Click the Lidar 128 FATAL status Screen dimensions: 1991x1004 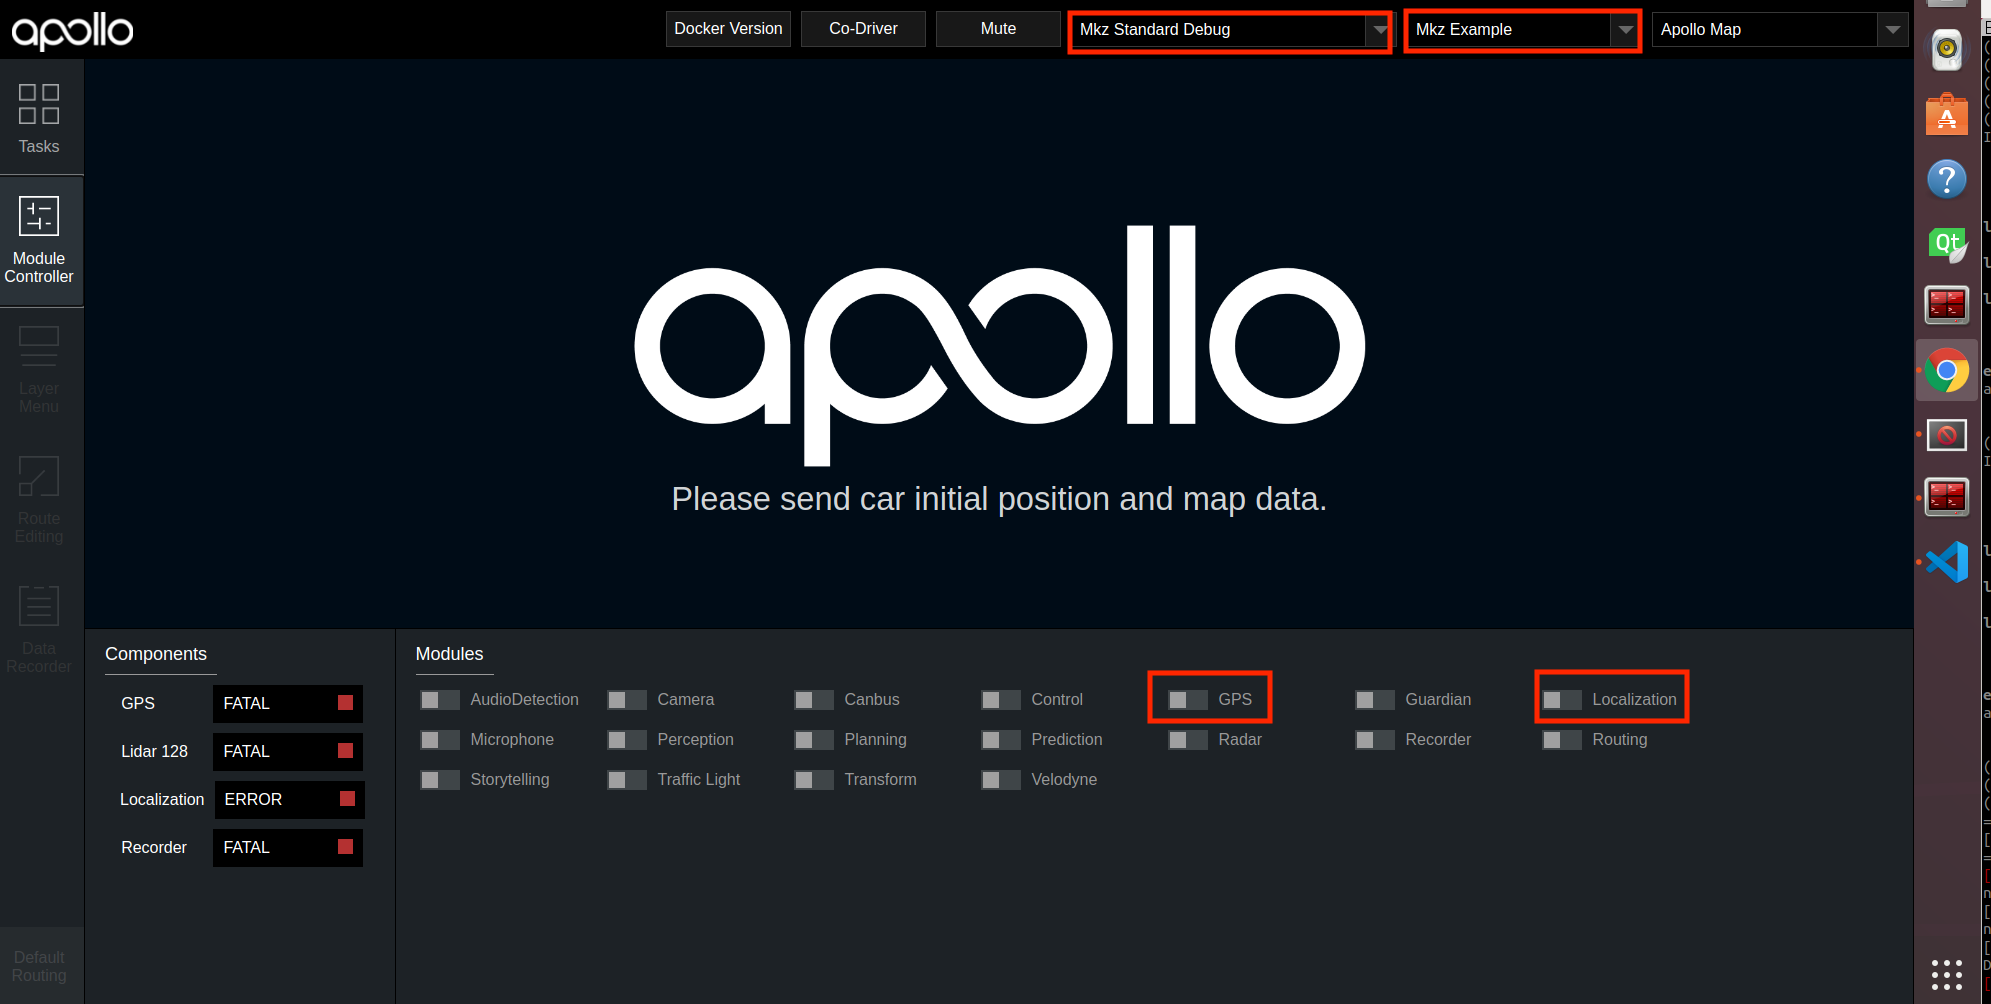coord(288,752)
